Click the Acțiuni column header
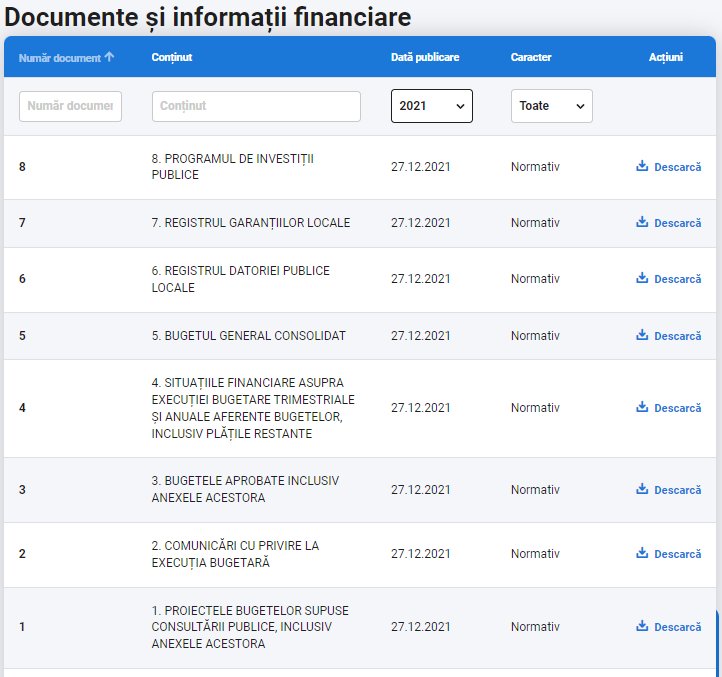The height and width of the screenshot is (677, 722). (666, 58)
